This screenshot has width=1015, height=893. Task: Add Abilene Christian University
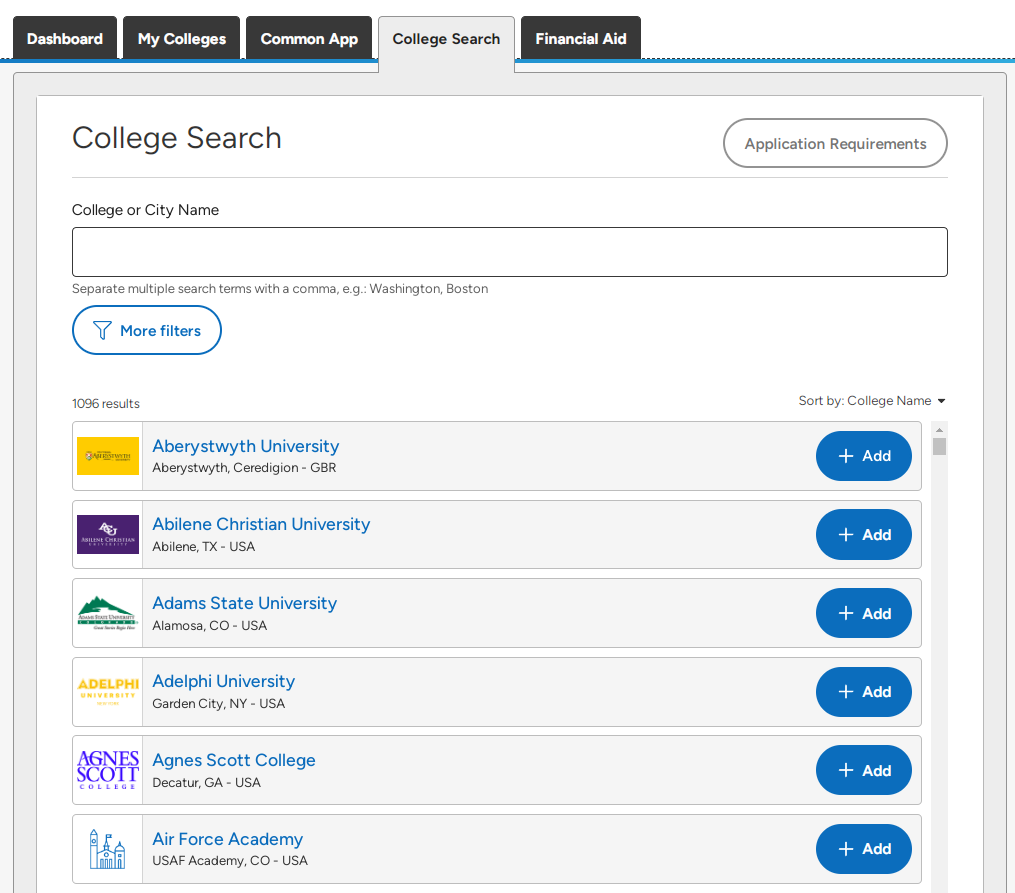tap(864, 535)
